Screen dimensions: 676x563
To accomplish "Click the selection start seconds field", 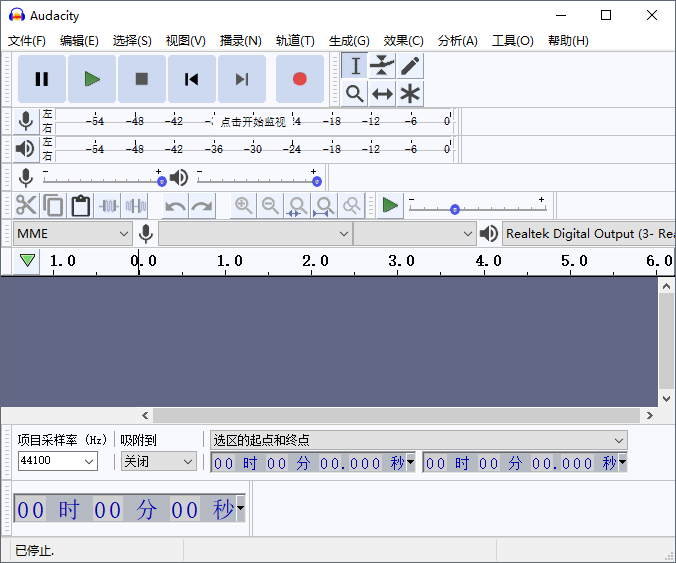I will pos(350,463).
